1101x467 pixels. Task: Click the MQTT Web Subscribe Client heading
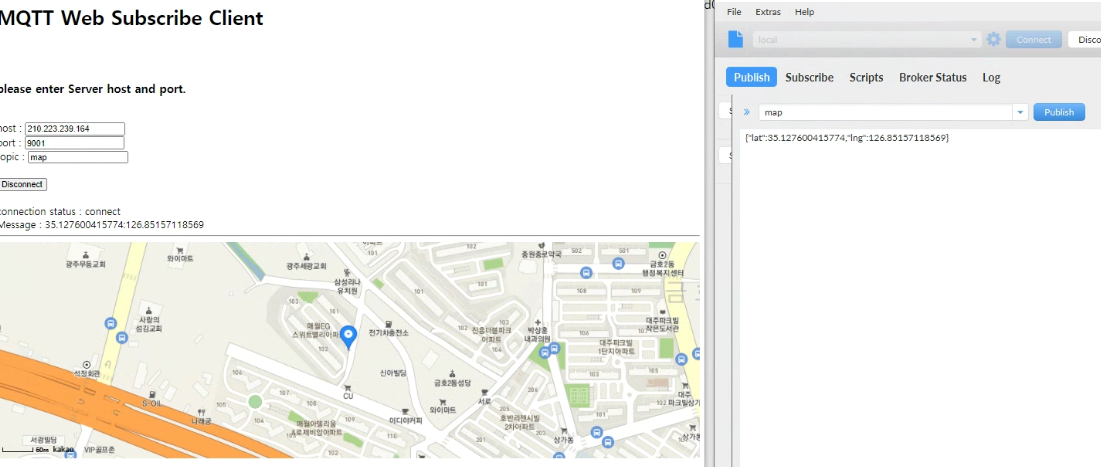click(x=131, y=18)
